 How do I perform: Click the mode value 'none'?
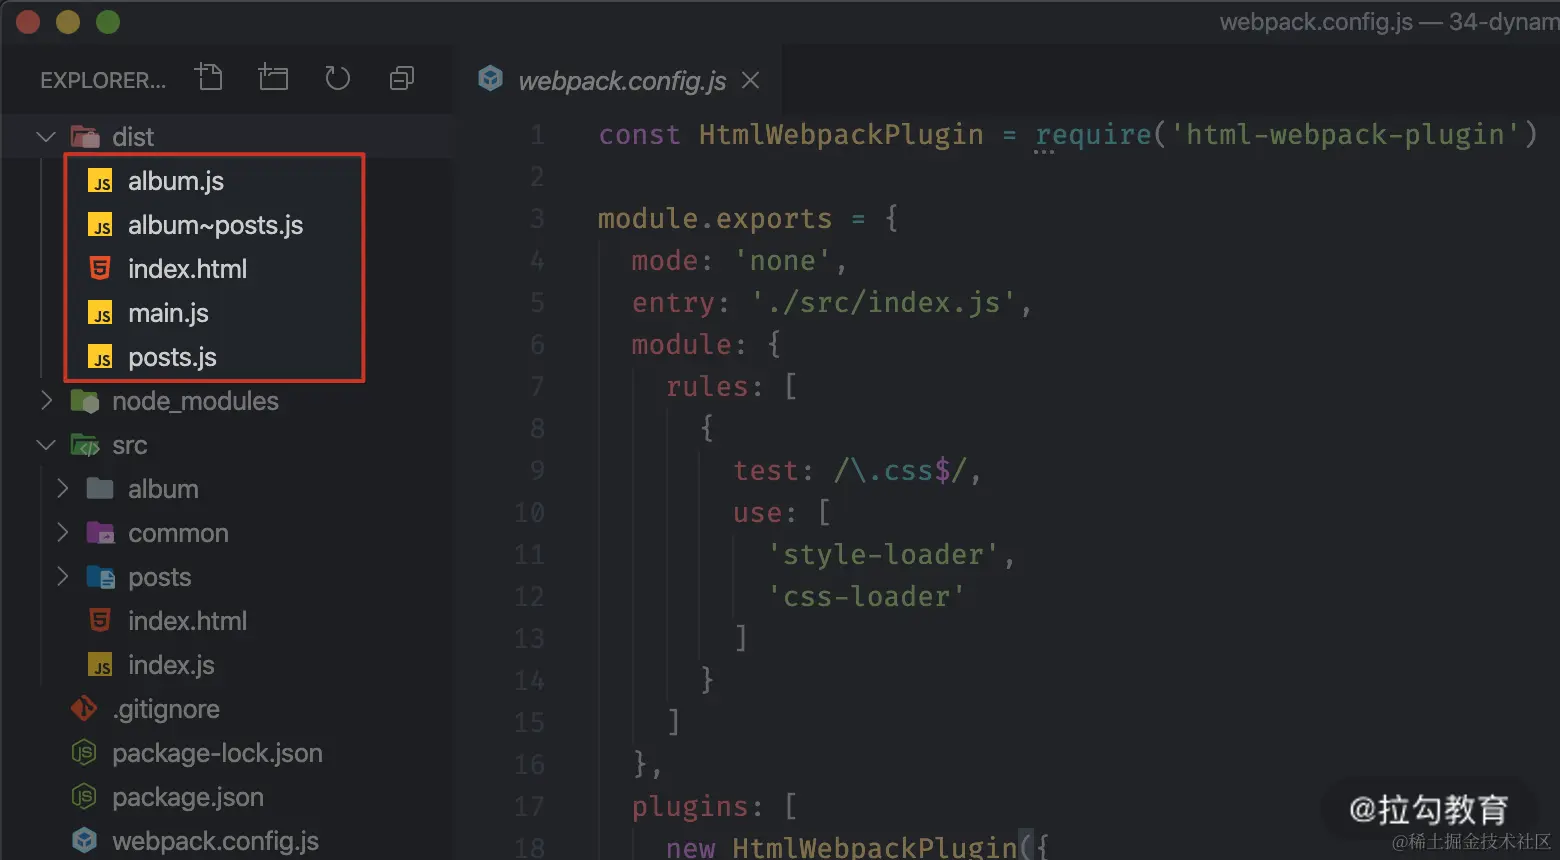click(x=783, y=261)
